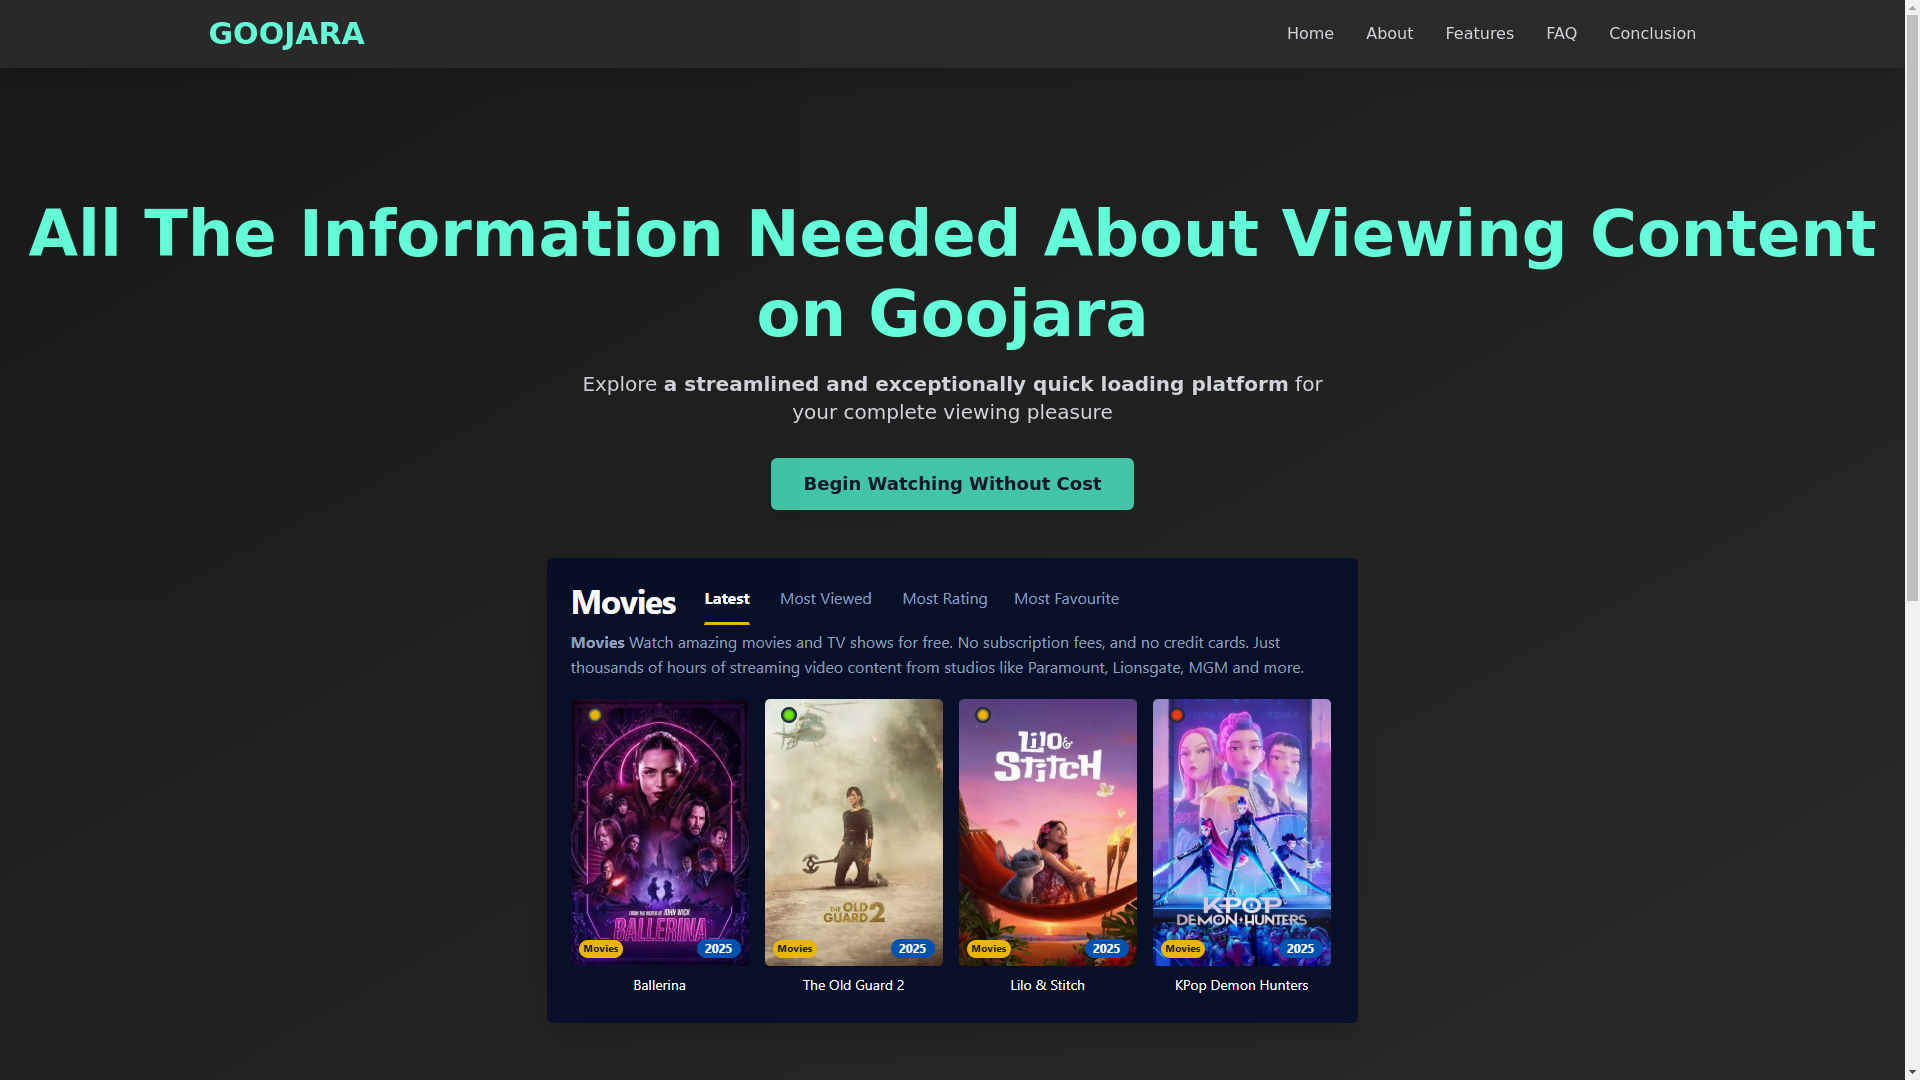
Task: Open the Home nav link
Action: pyautogui.click(x=1310, y=34)
